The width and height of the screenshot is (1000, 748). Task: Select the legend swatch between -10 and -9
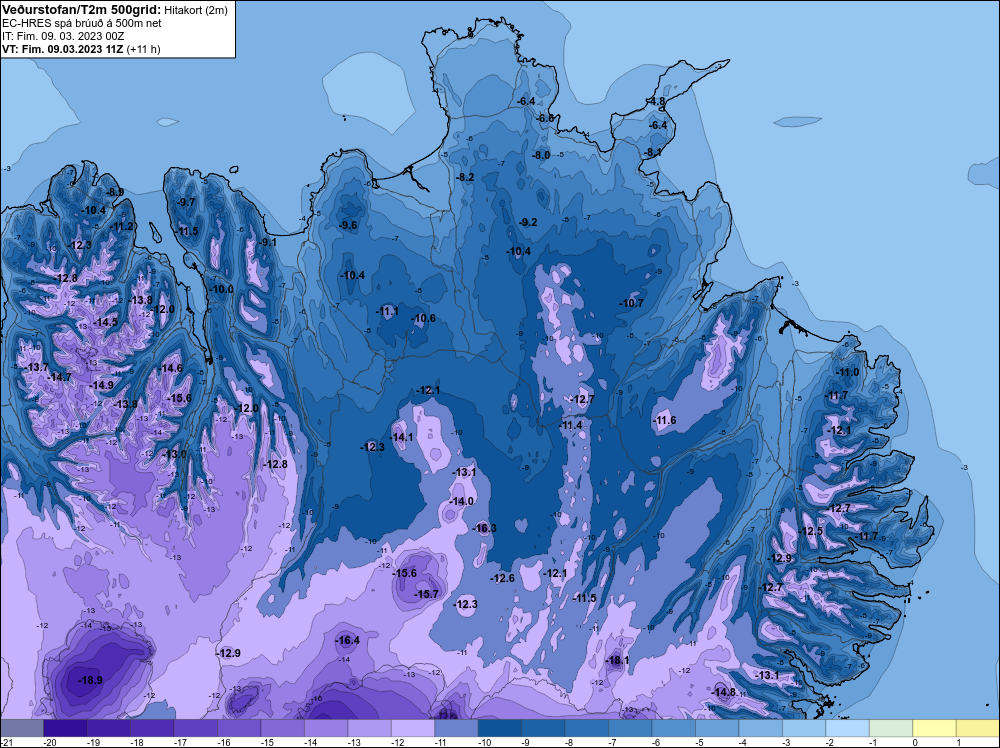coord(500,728)
